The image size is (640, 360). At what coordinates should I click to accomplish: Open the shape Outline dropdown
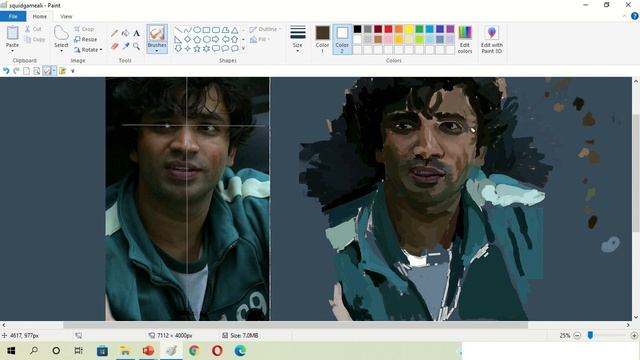[x=265, y=29]
